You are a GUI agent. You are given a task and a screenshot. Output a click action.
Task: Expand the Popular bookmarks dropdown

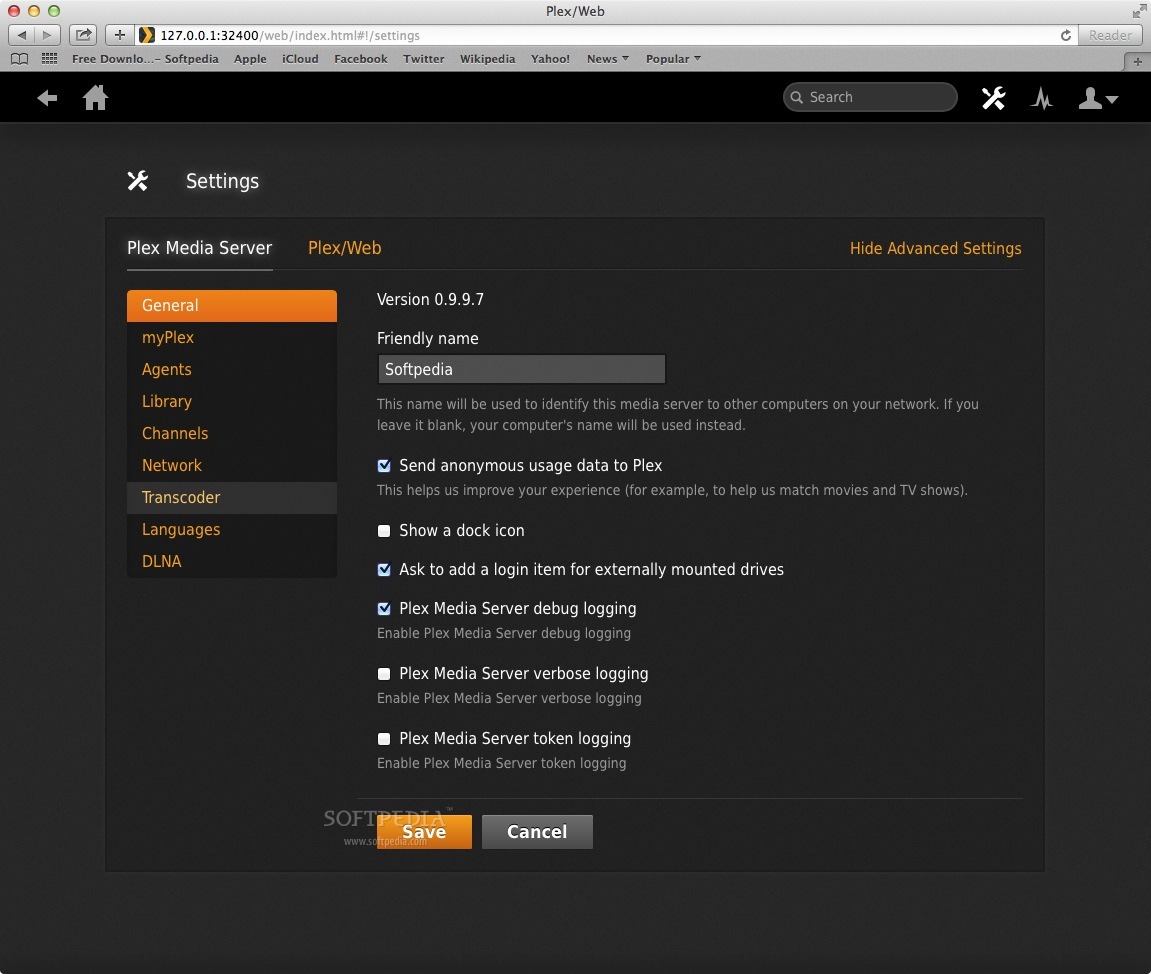point(673,59)
